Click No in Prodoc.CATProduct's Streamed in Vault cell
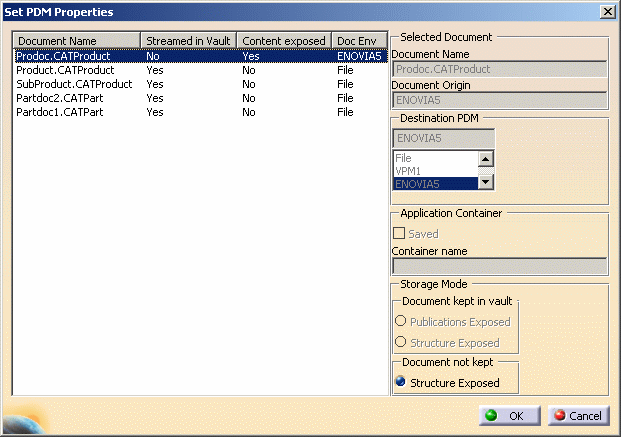The image size is (621, 437). 153,56
